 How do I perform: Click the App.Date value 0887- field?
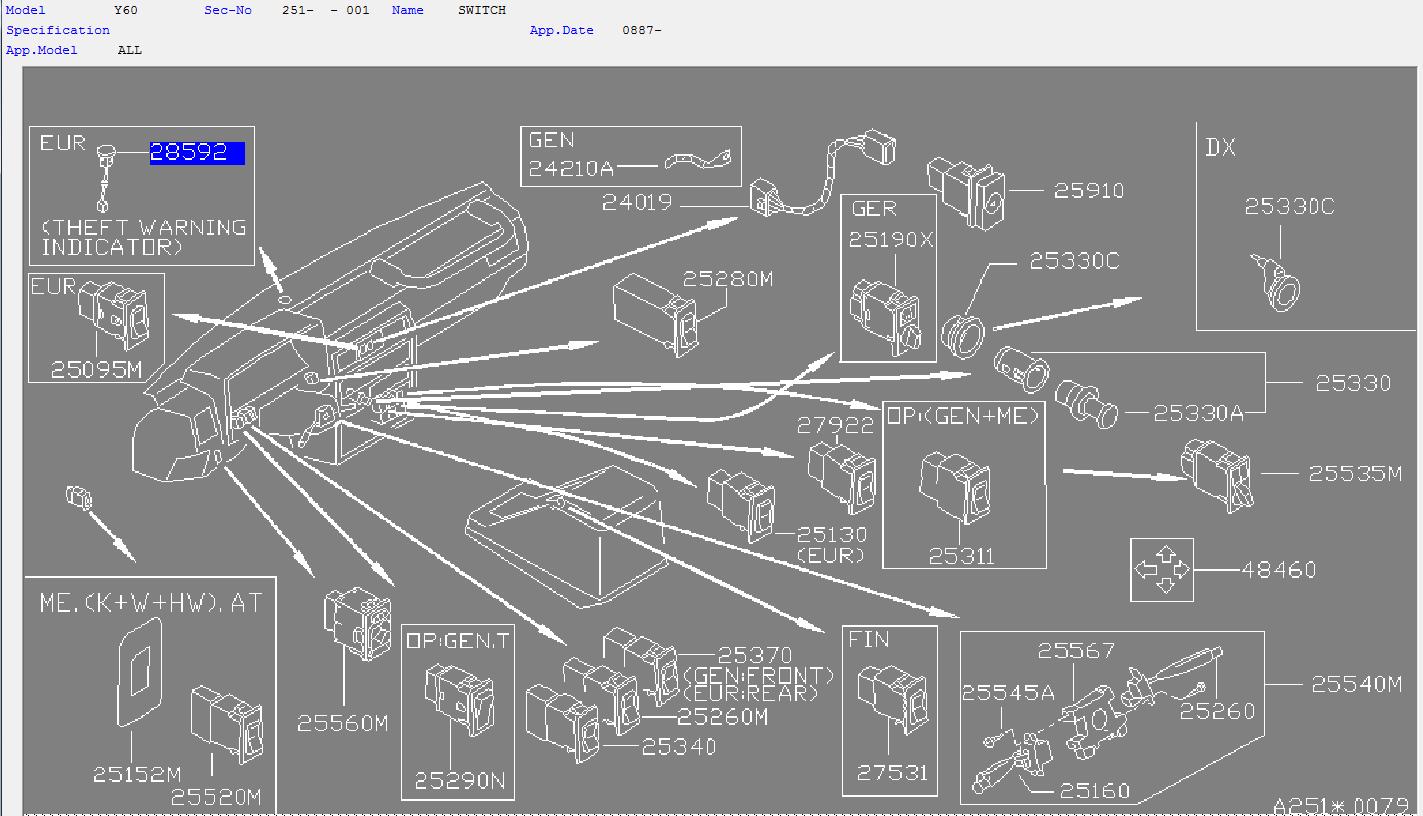(x=642, y=30)
